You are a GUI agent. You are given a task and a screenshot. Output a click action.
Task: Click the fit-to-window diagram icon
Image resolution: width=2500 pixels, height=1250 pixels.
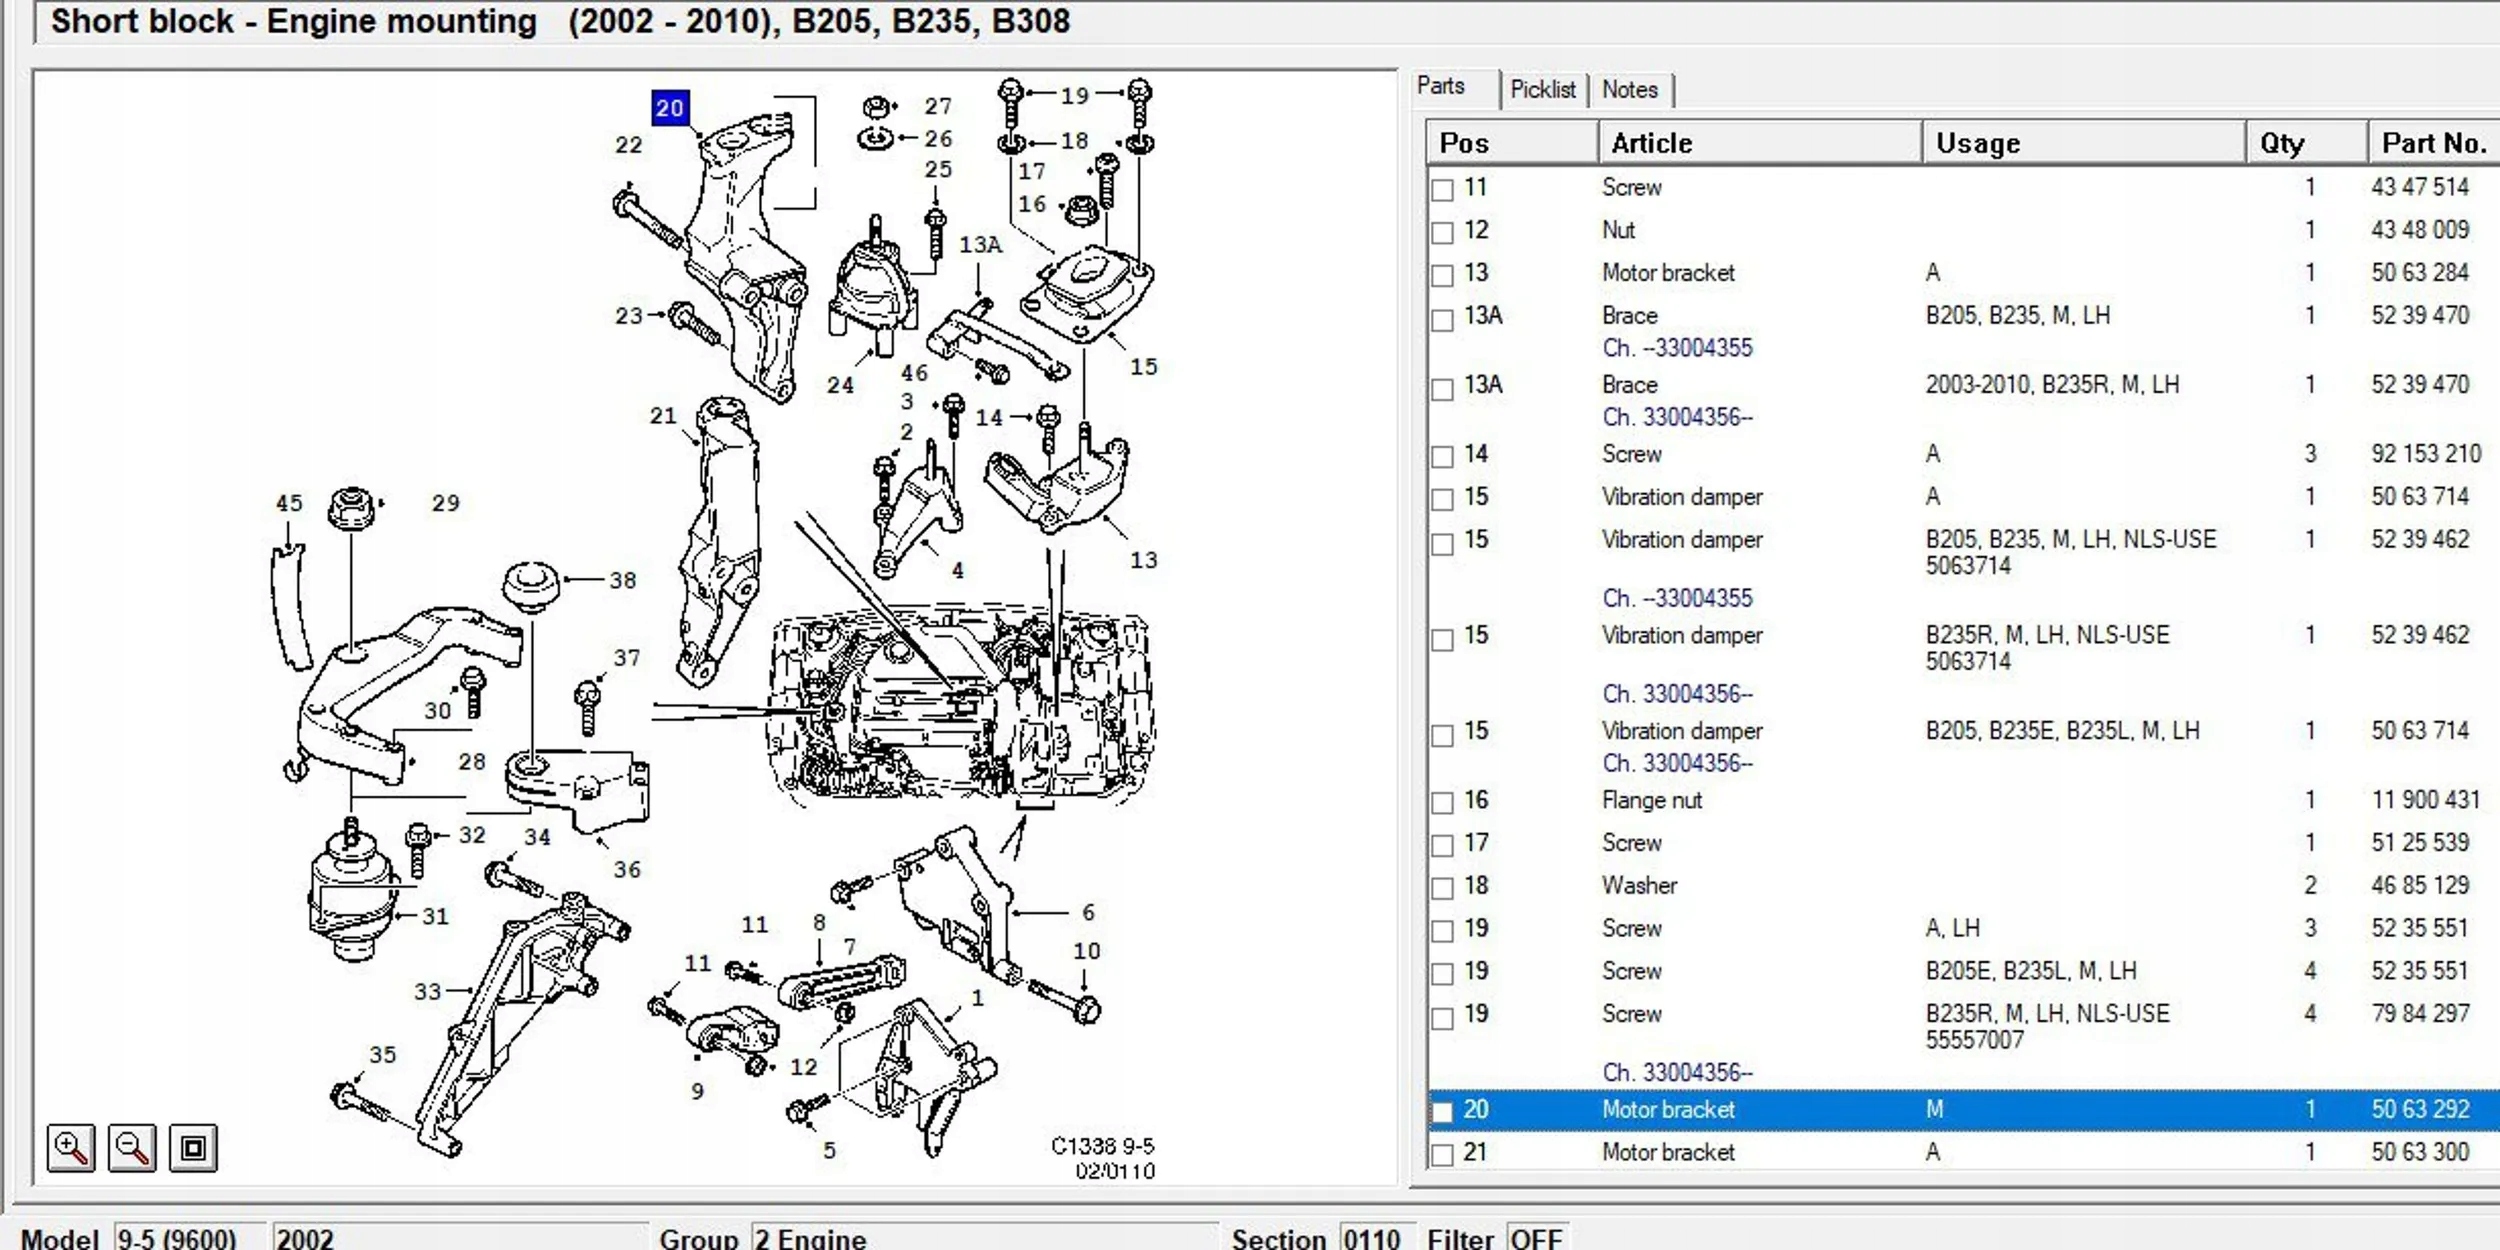[193, 1147]
